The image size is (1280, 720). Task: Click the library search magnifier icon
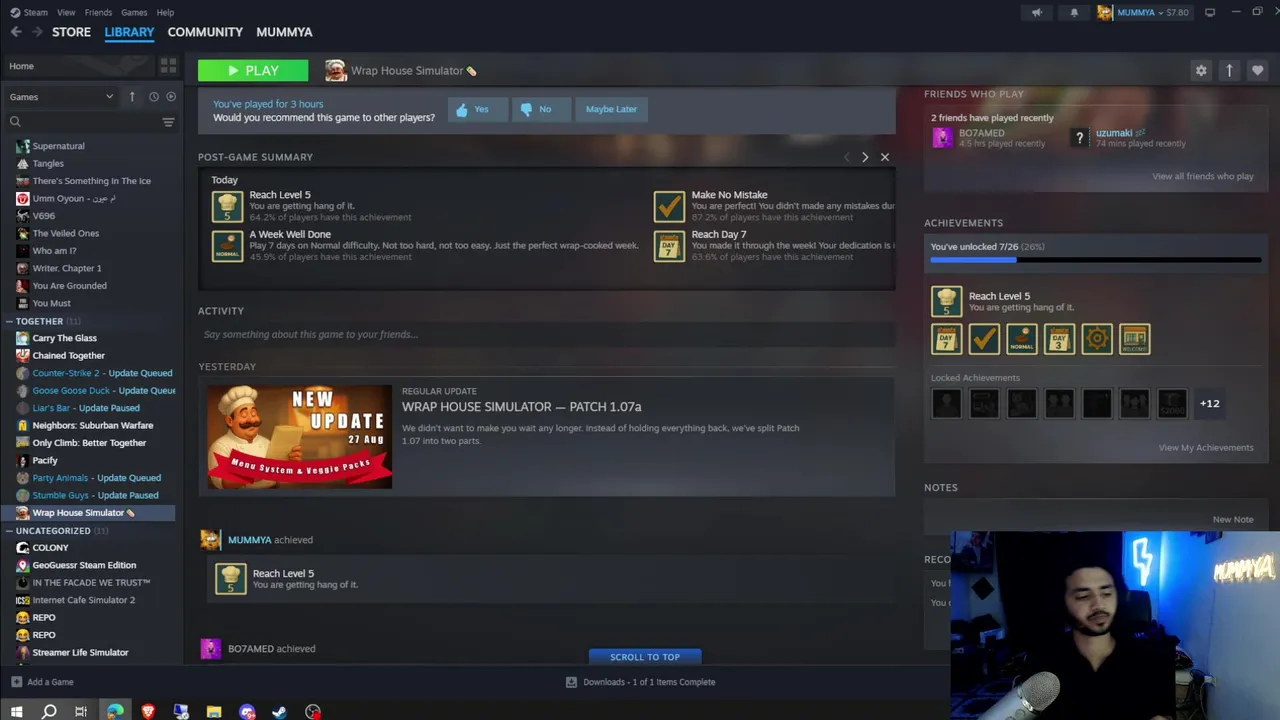[15, 122]
